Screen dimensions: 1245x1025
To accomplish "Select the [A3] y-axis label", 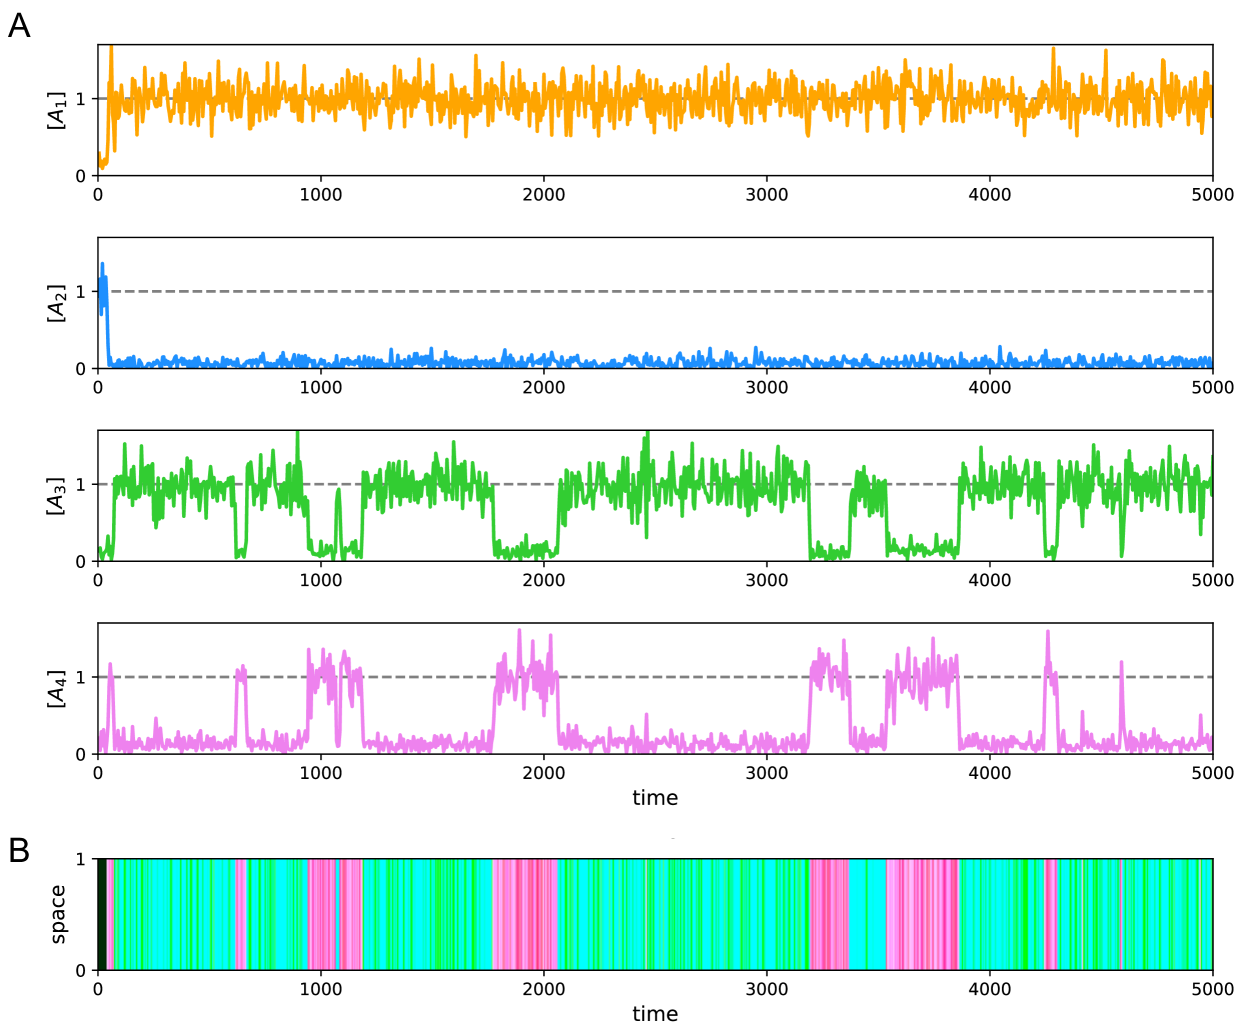I will pos(57,496).
